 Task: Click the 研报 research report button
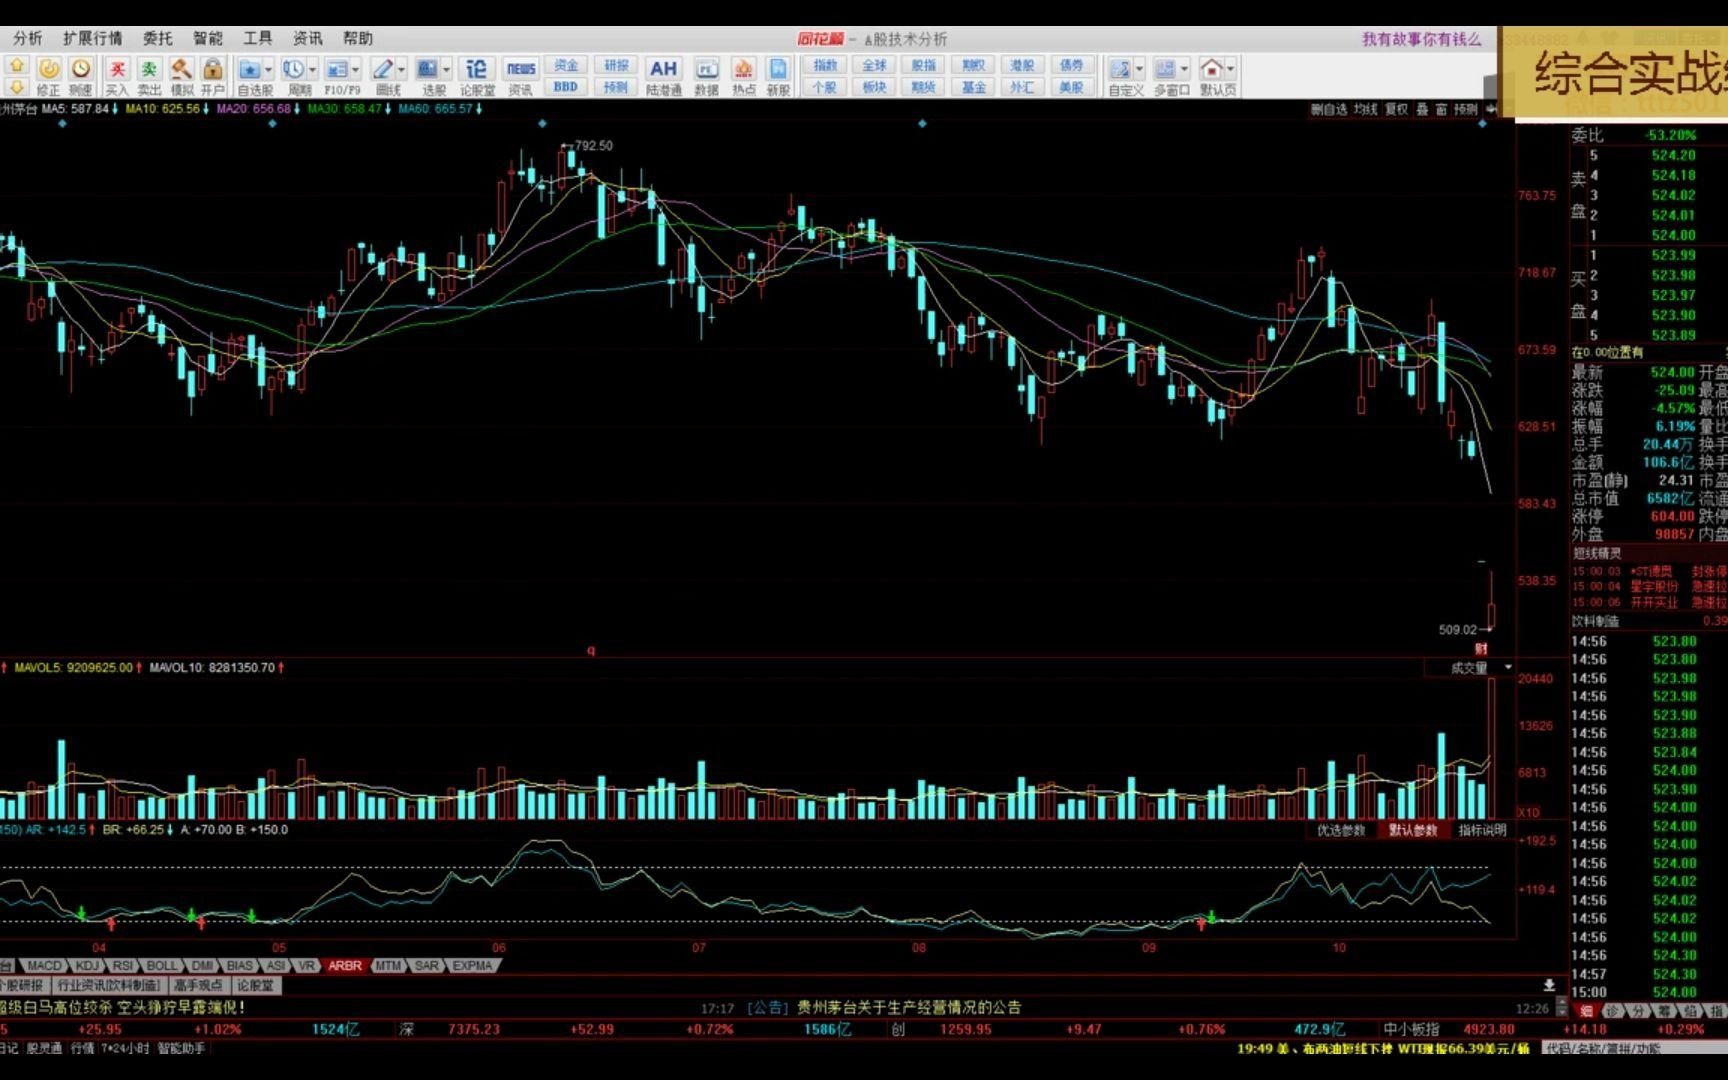[616, 65]
